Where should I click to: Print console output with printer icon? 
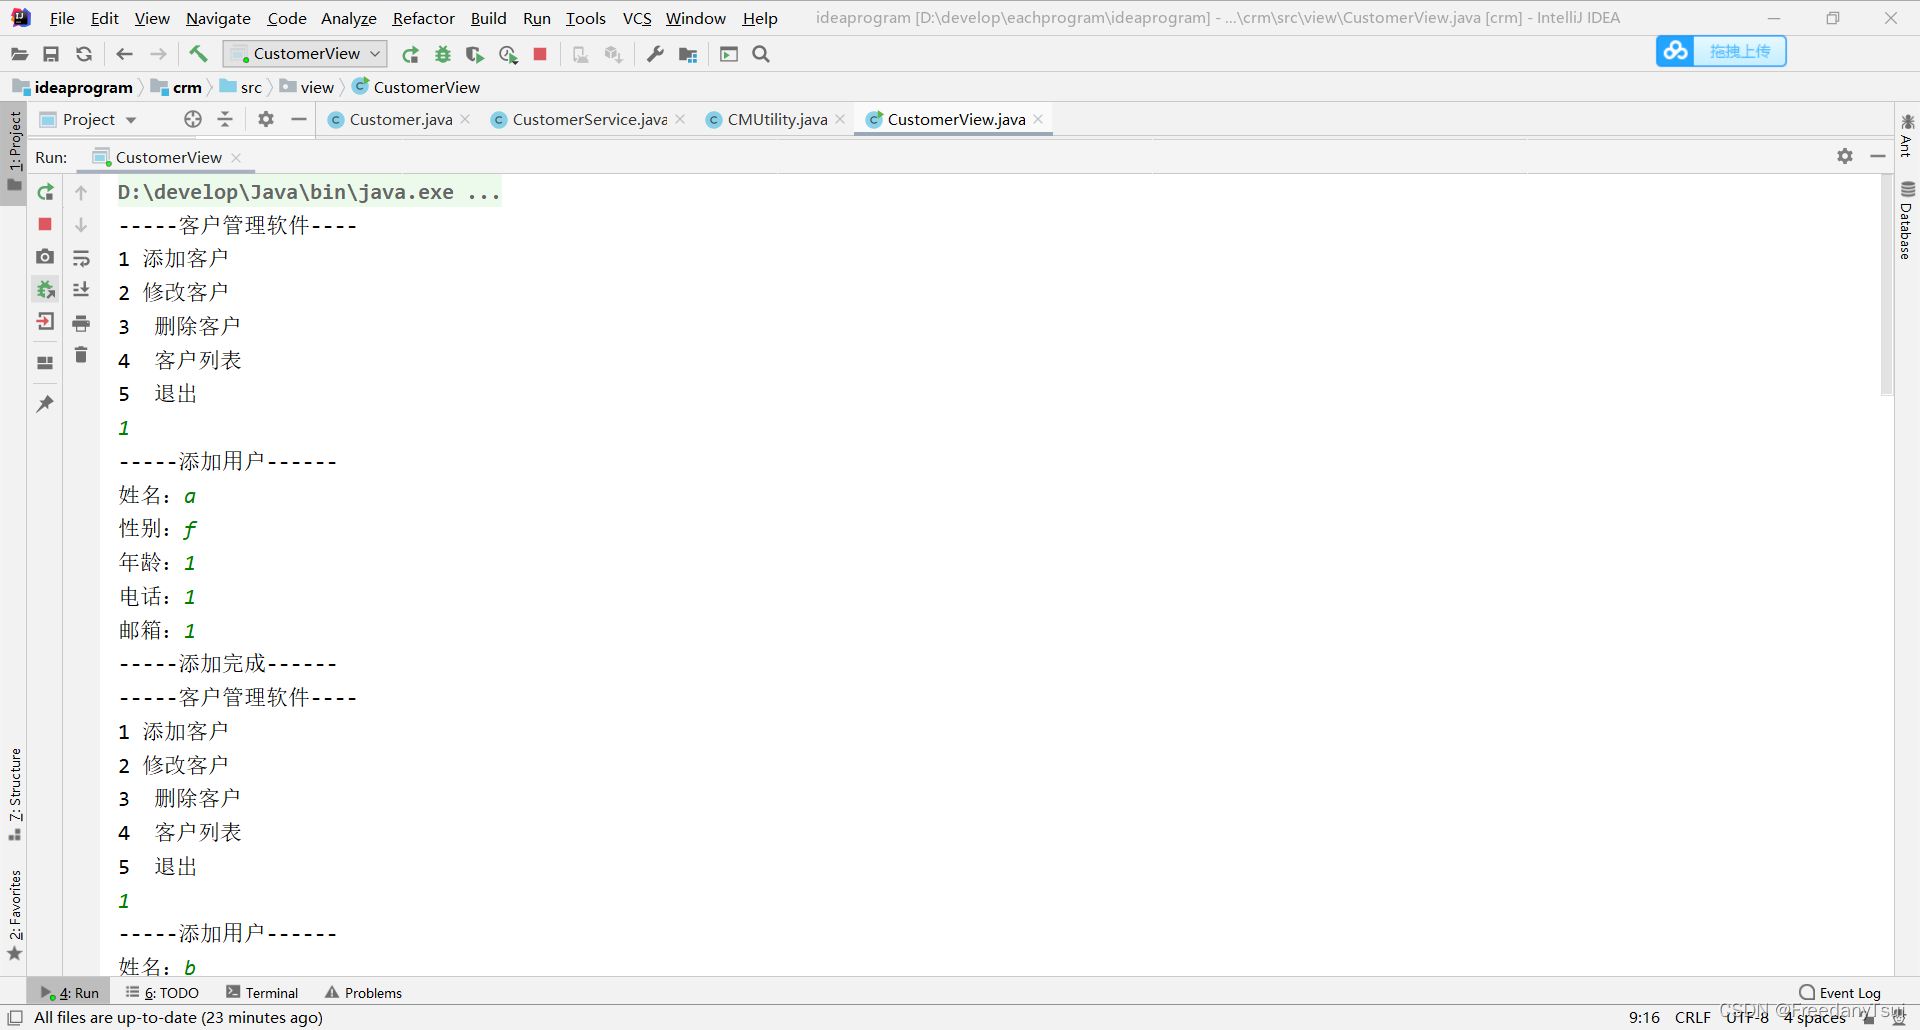(x=82, y=323)
